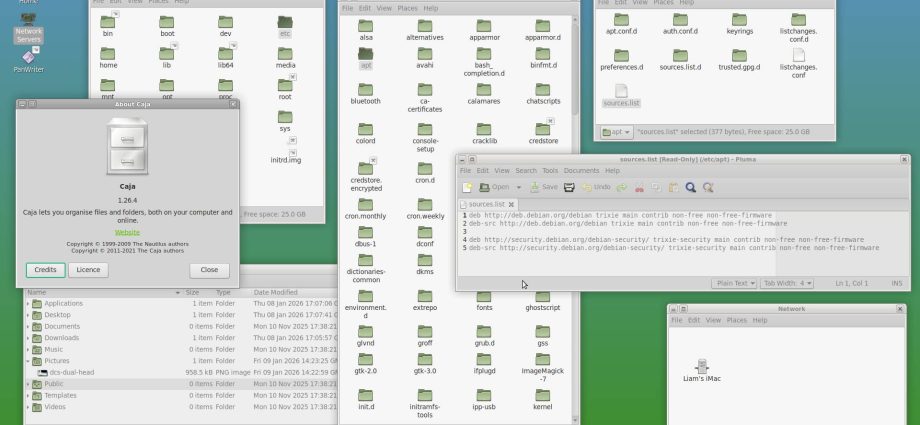Select the Network Servers desktop icon
This screenshot has height=425, width=920.
coord(28,28)
